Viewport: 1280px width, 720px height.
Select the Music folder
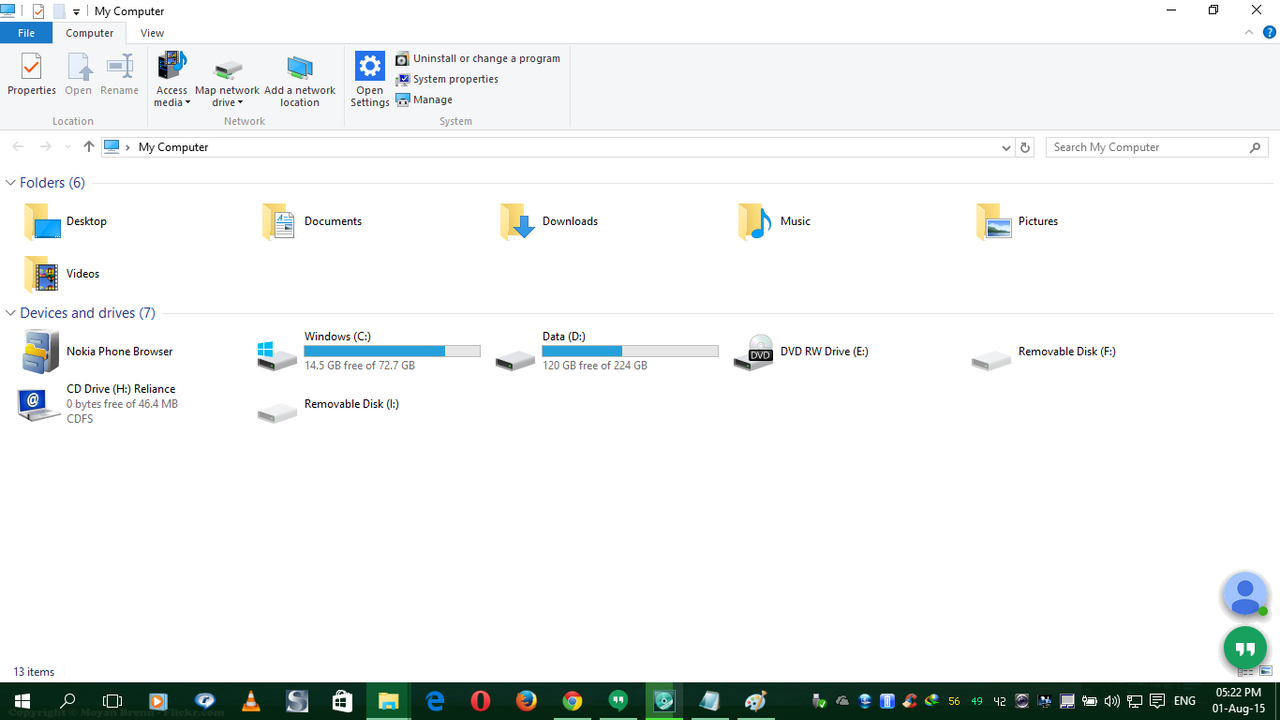point(774,221)
